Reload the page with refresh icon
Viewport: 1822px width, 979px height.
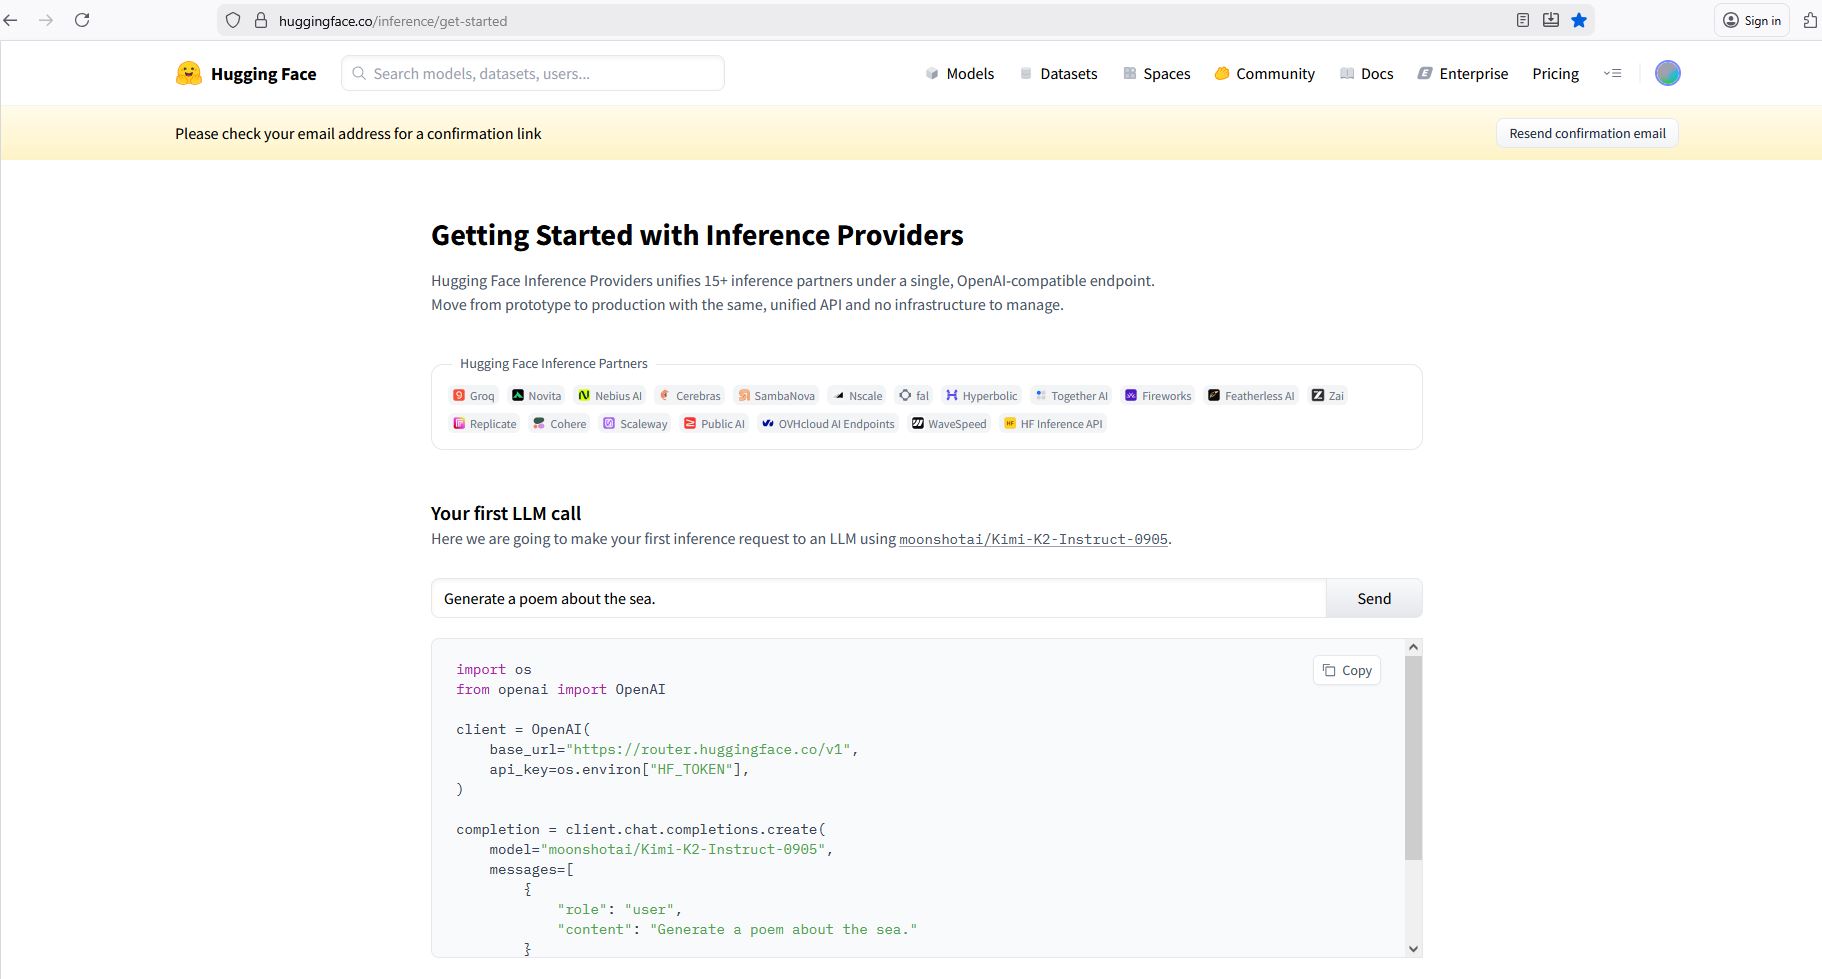tap(82, 20)
